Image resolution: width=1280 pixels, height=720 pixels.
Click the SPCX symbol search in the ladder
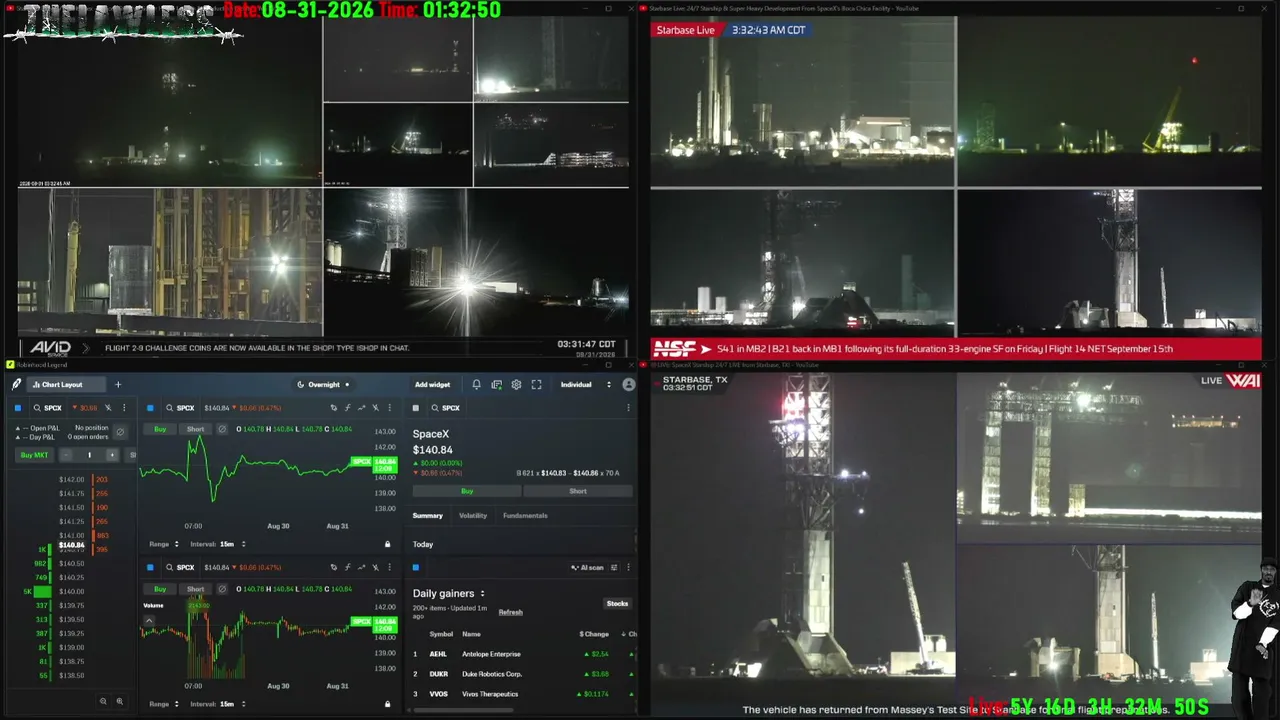pos(48,408)
